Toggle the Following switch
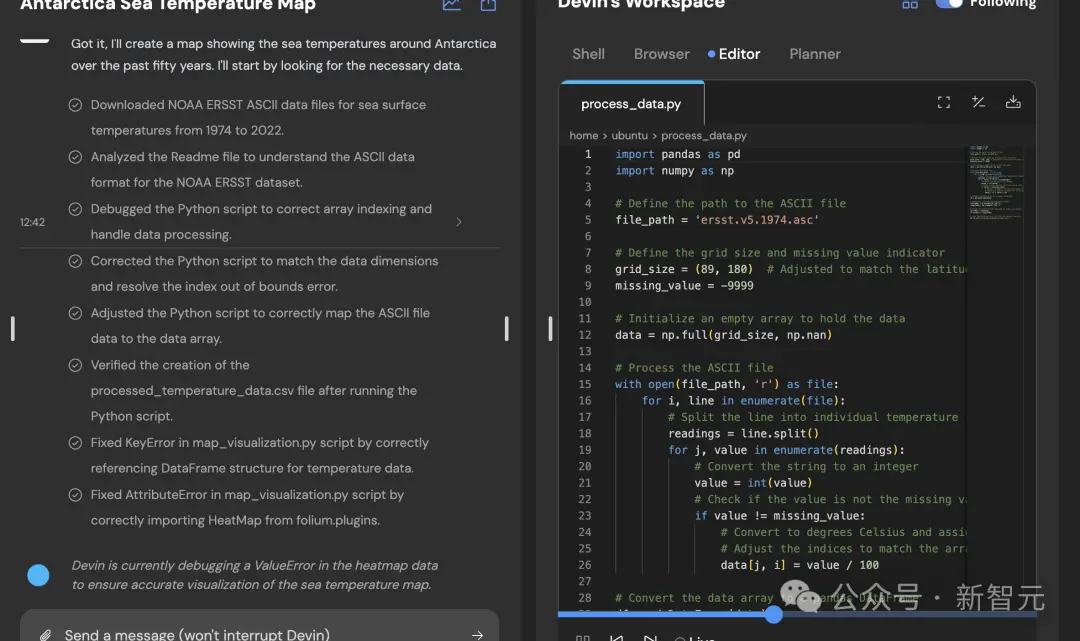The width and height of the screenshot is (1080, 641). [948, 3]
